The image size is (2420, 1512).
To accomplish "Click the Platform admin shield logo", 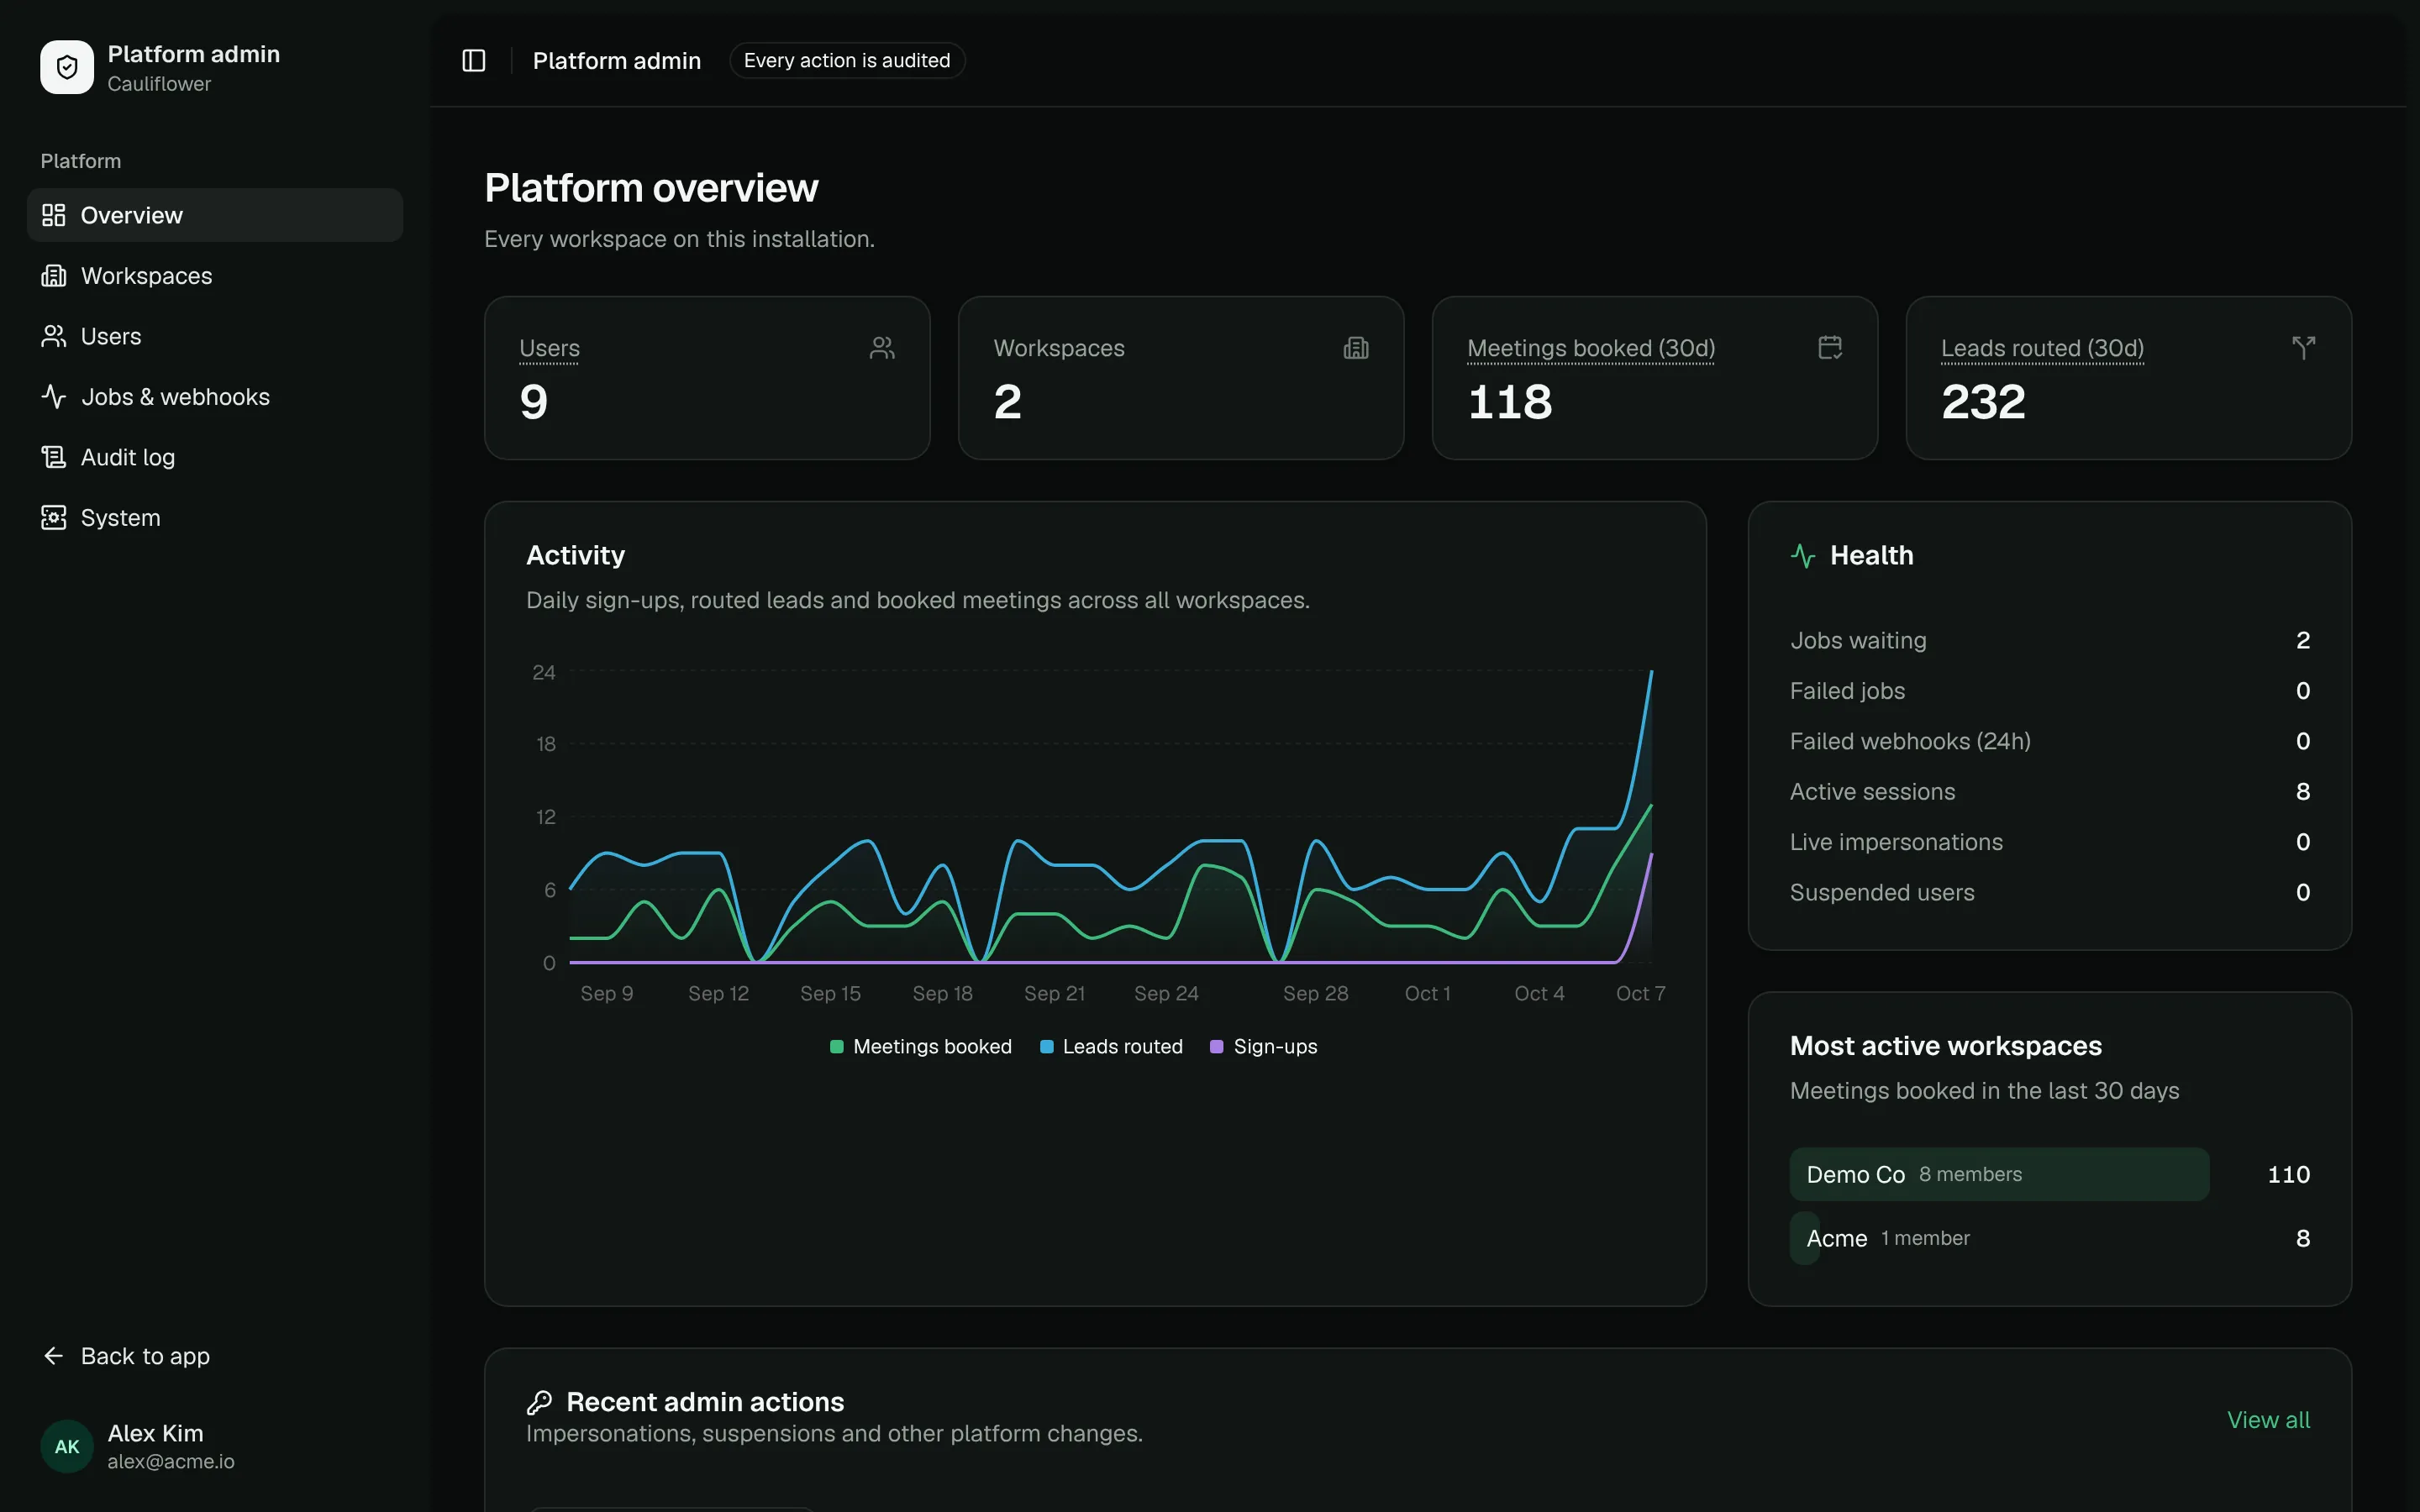I will pos(67,67).
